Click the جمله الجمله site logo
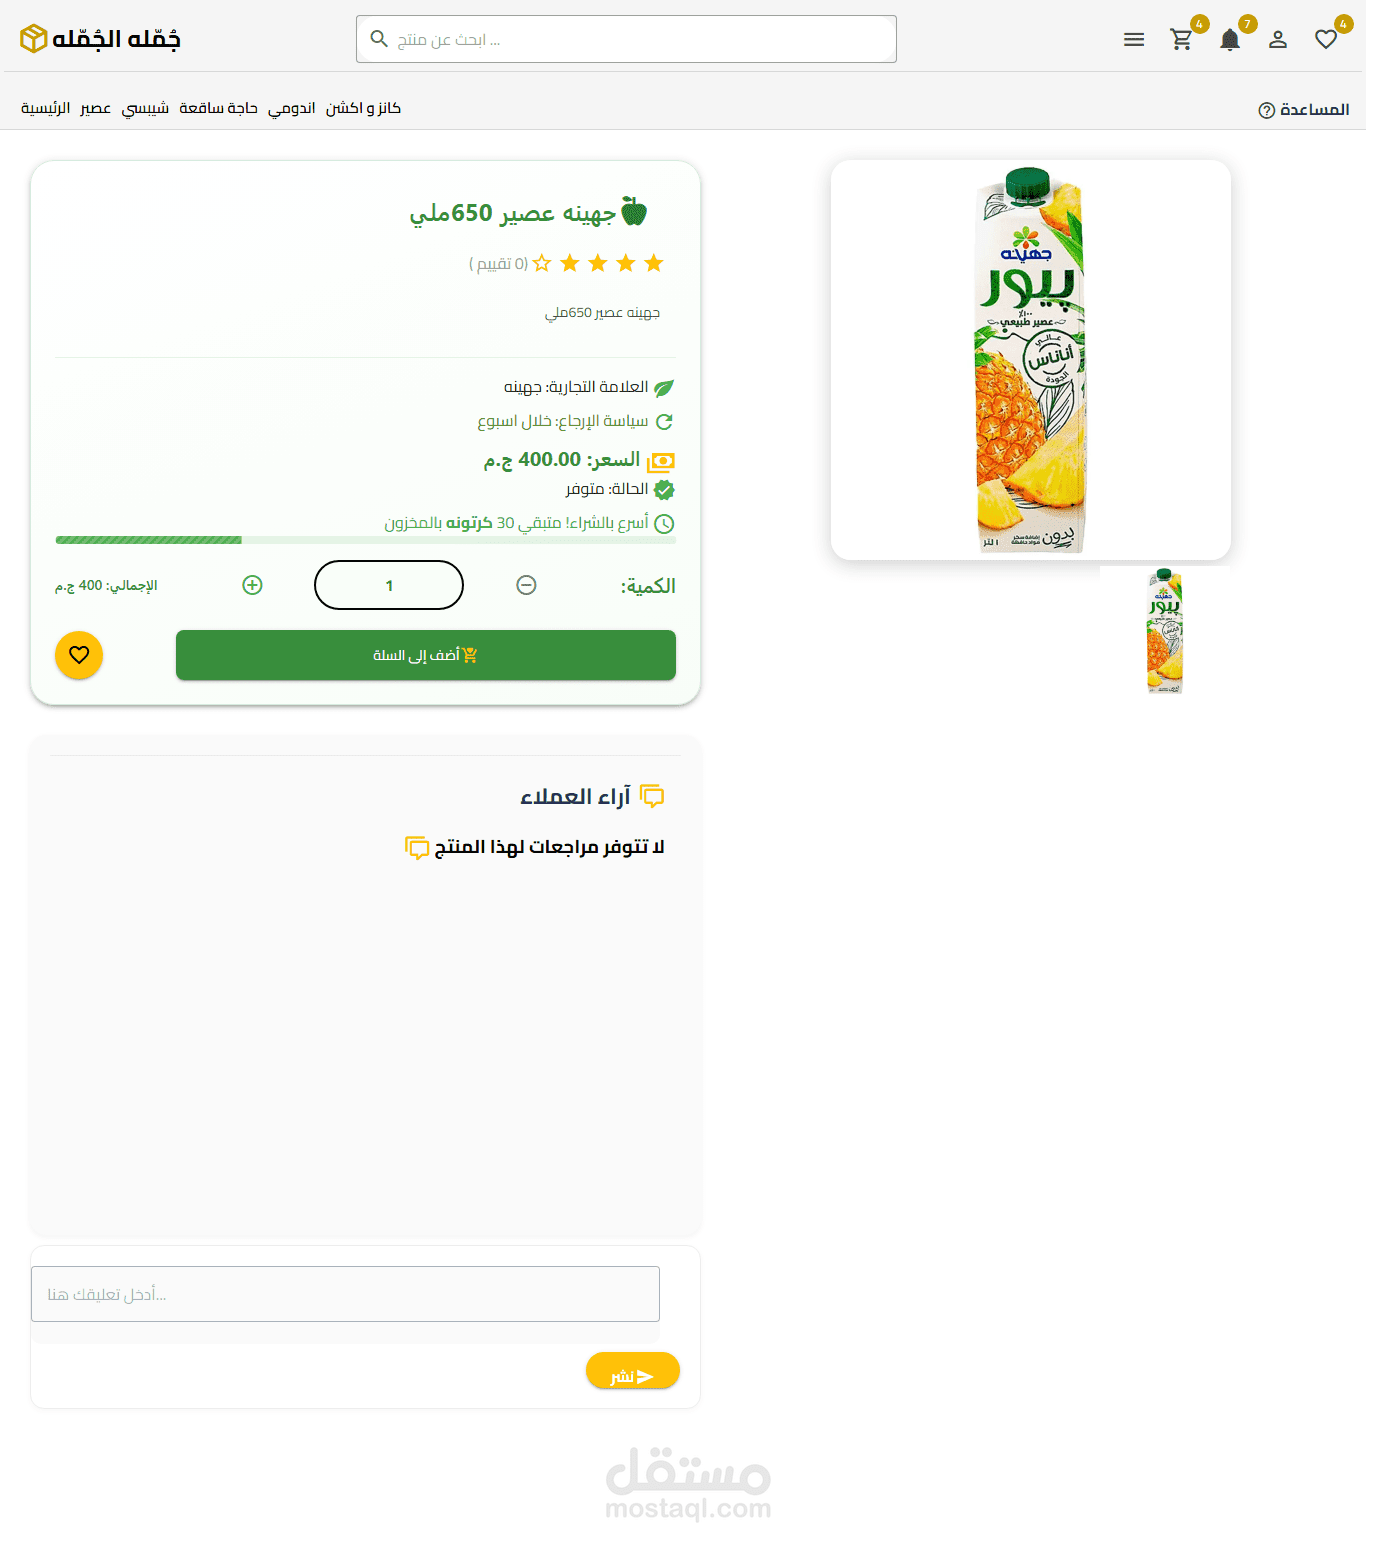The height and width of the screenshot is (1554, 1378). tap(100, 39)
